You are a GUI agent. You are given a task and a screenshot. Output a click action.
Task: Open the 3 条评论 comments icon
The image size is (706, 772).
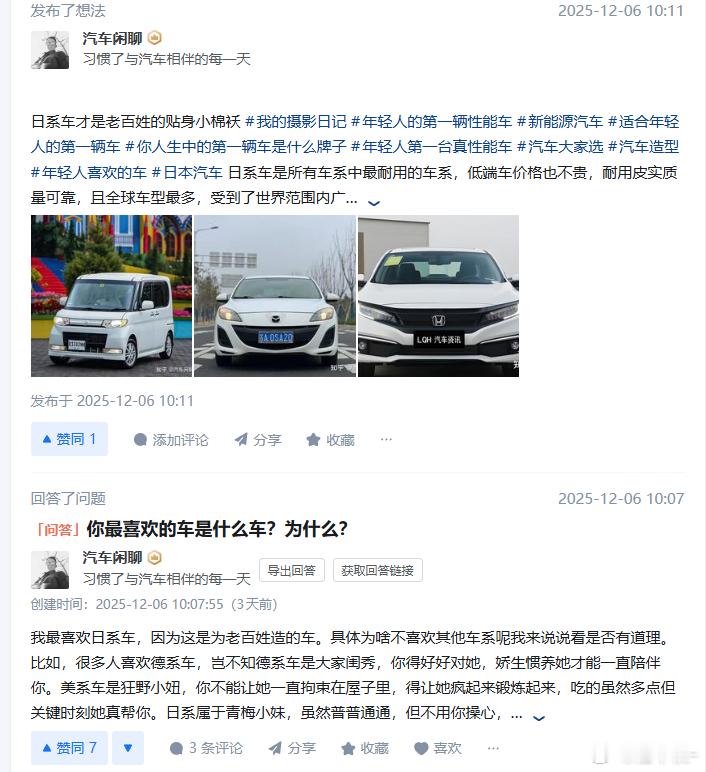click(176, 748)
